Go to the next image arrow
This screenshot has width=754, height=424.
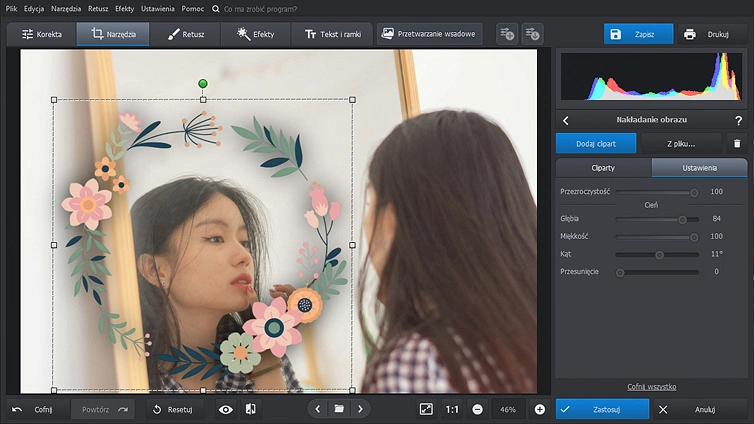[x=360, y=409]
